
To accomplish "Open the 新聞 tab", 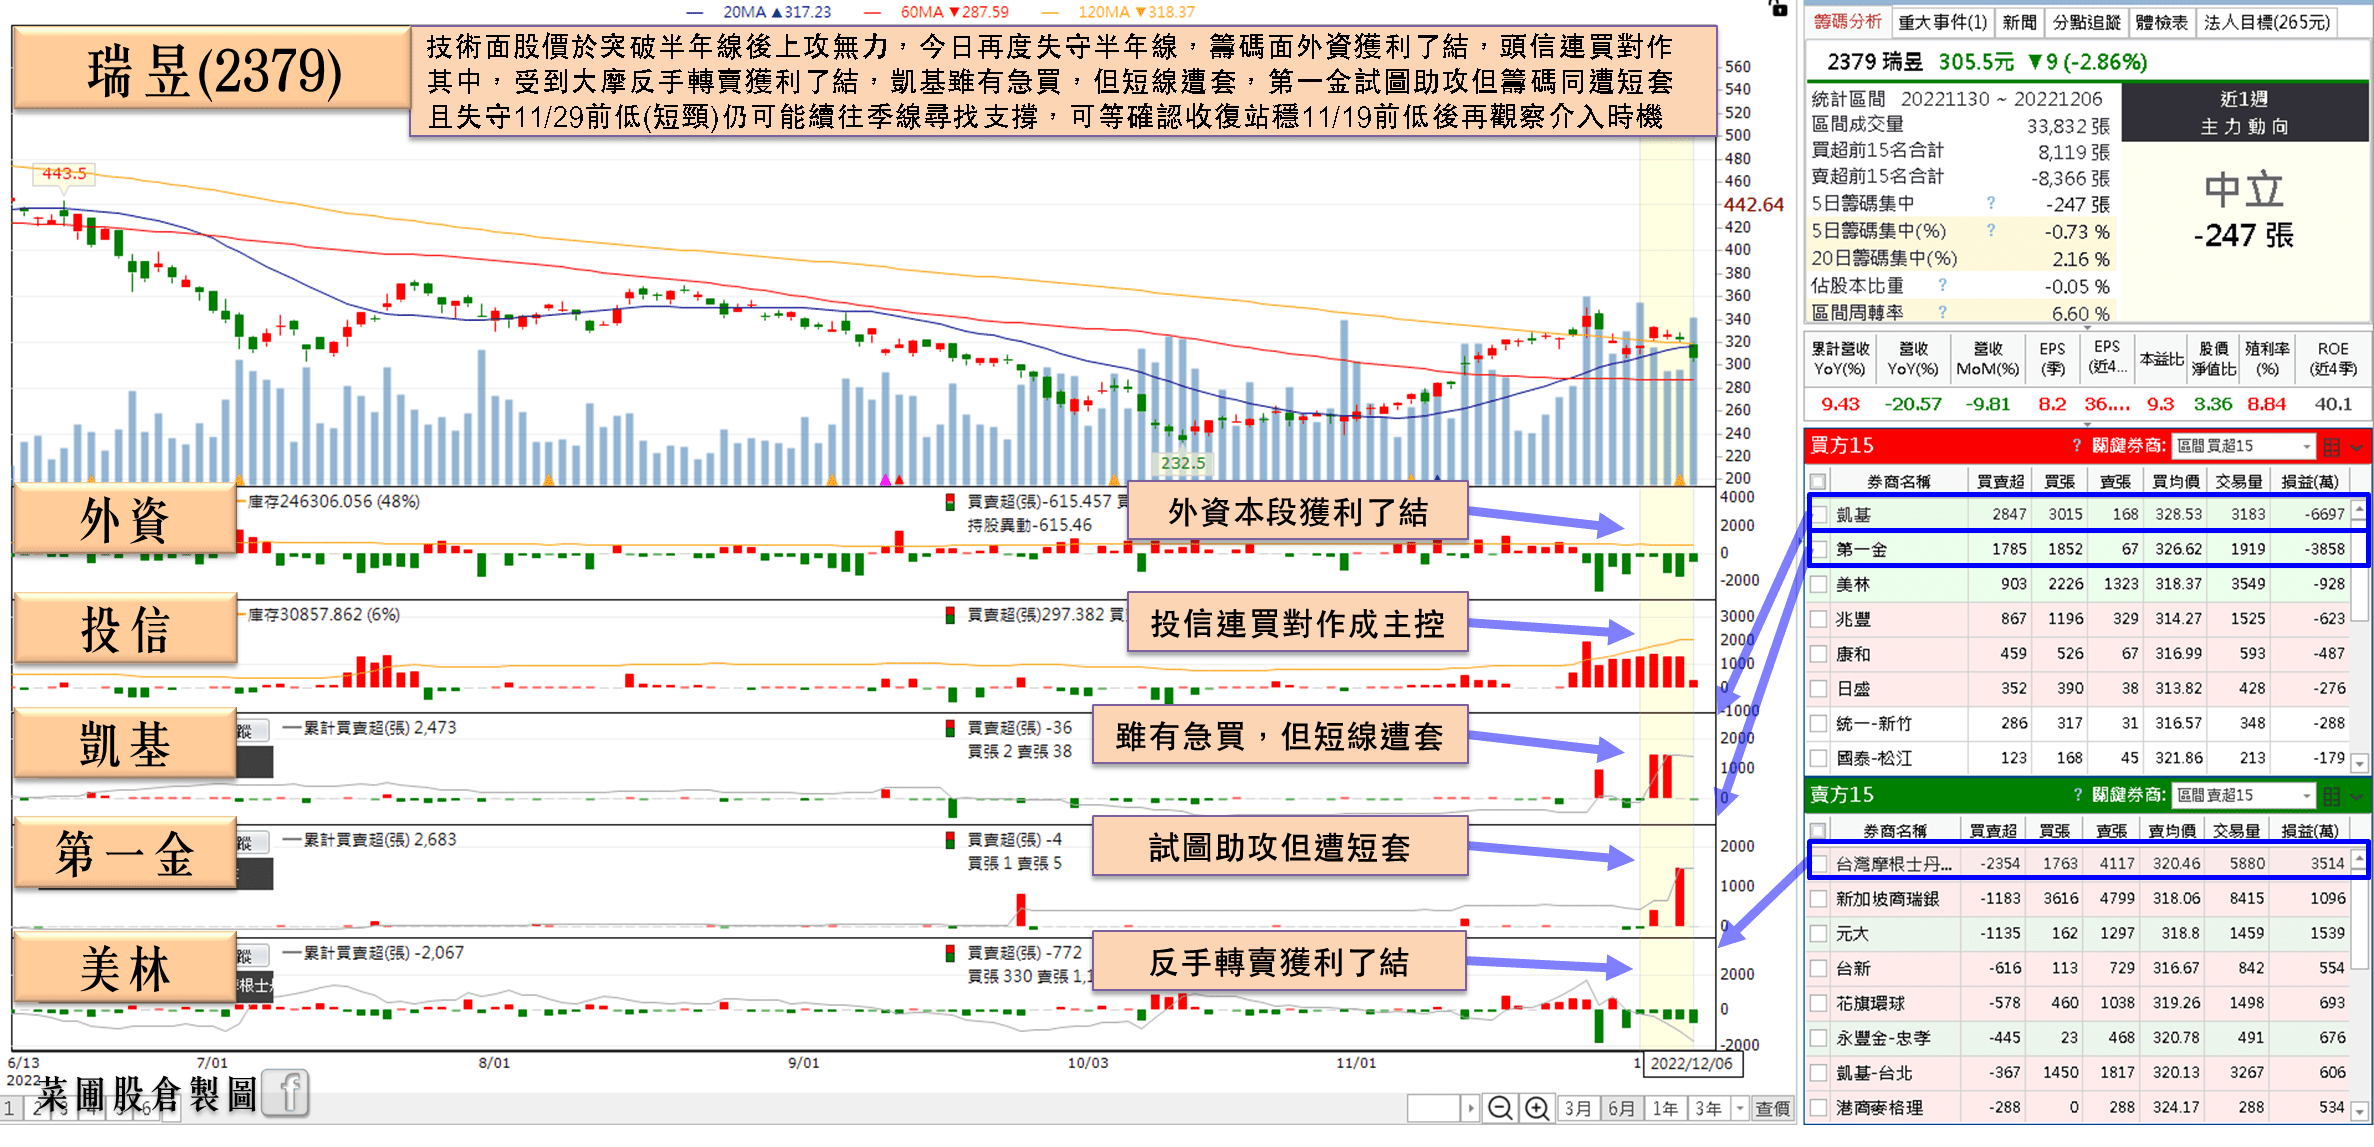I will 2019,22.
